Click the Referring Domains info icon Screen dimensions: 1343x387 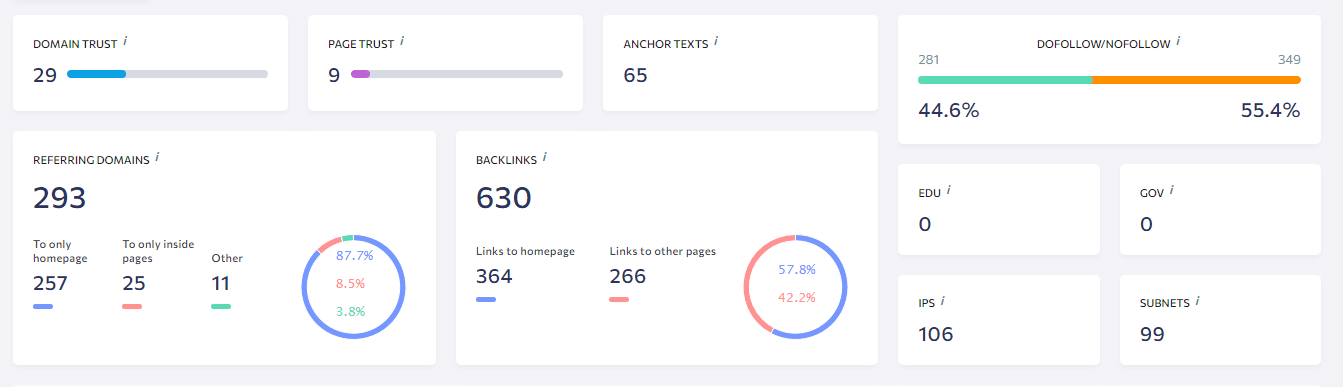click(x=157, y=157)
